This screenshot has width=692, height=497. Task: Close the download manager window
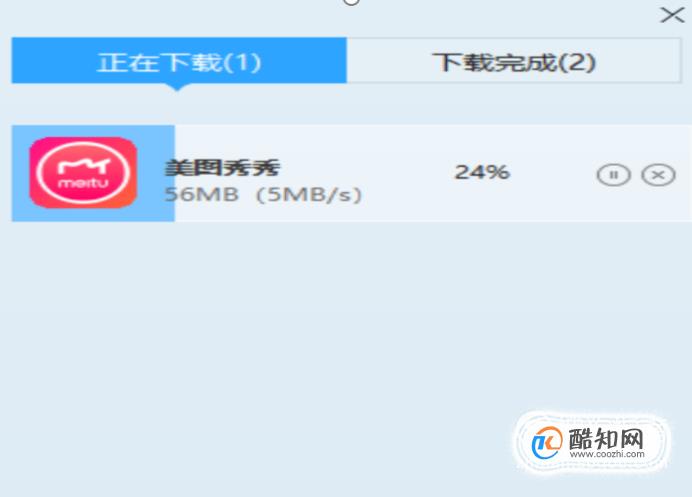tap(672, 15)
